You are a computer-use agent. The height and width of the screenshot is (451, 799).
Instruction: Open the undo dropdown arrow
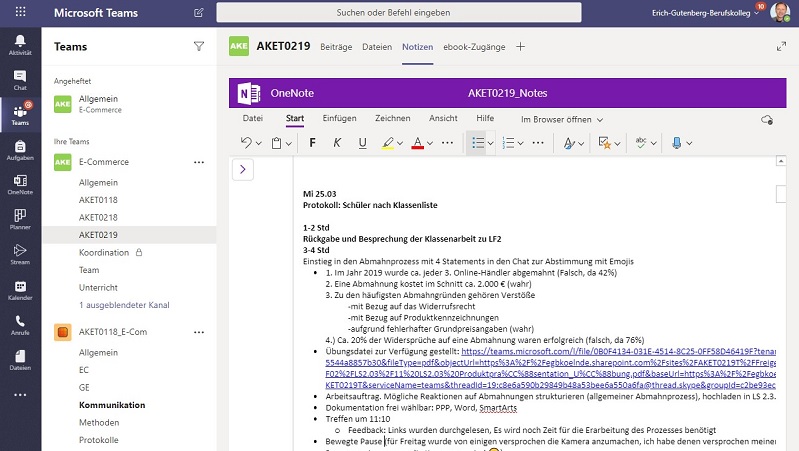tap(258, 144)
